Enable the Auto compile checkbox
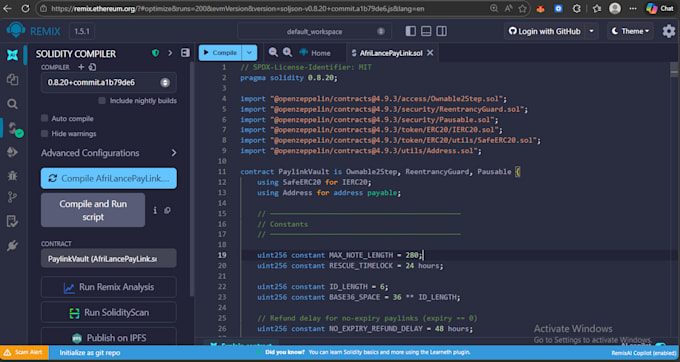 [44, 118]
